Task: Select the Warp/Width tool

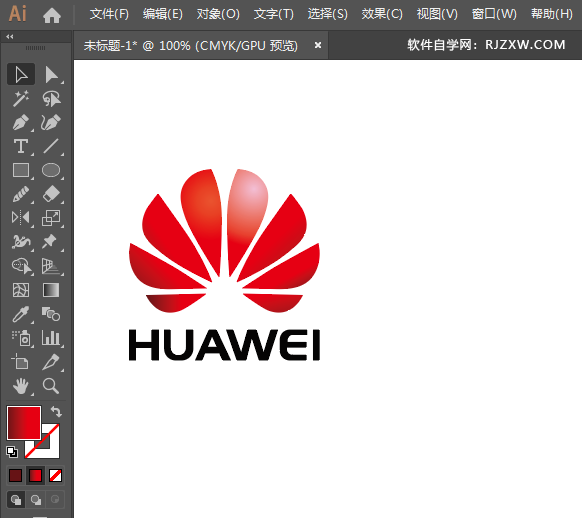Action: click(x=21, y=242)
